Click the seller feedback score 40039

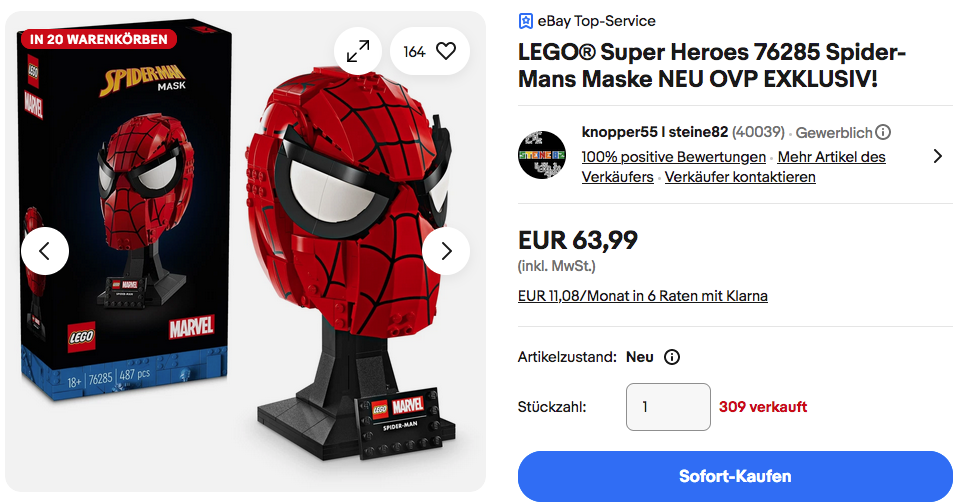[x=758, y=132]
